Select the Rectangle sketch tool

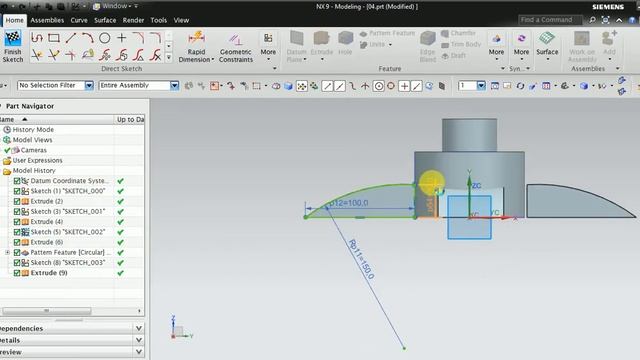(x=53, y=38)
